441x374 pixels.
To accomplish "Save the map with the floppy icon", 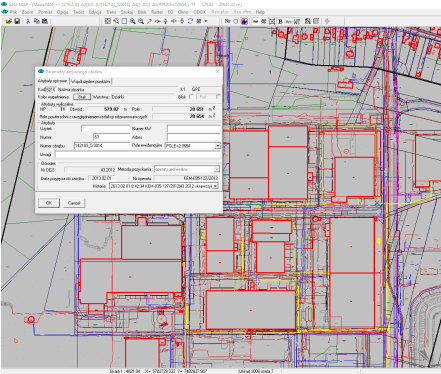I will (x=17, y=21).
